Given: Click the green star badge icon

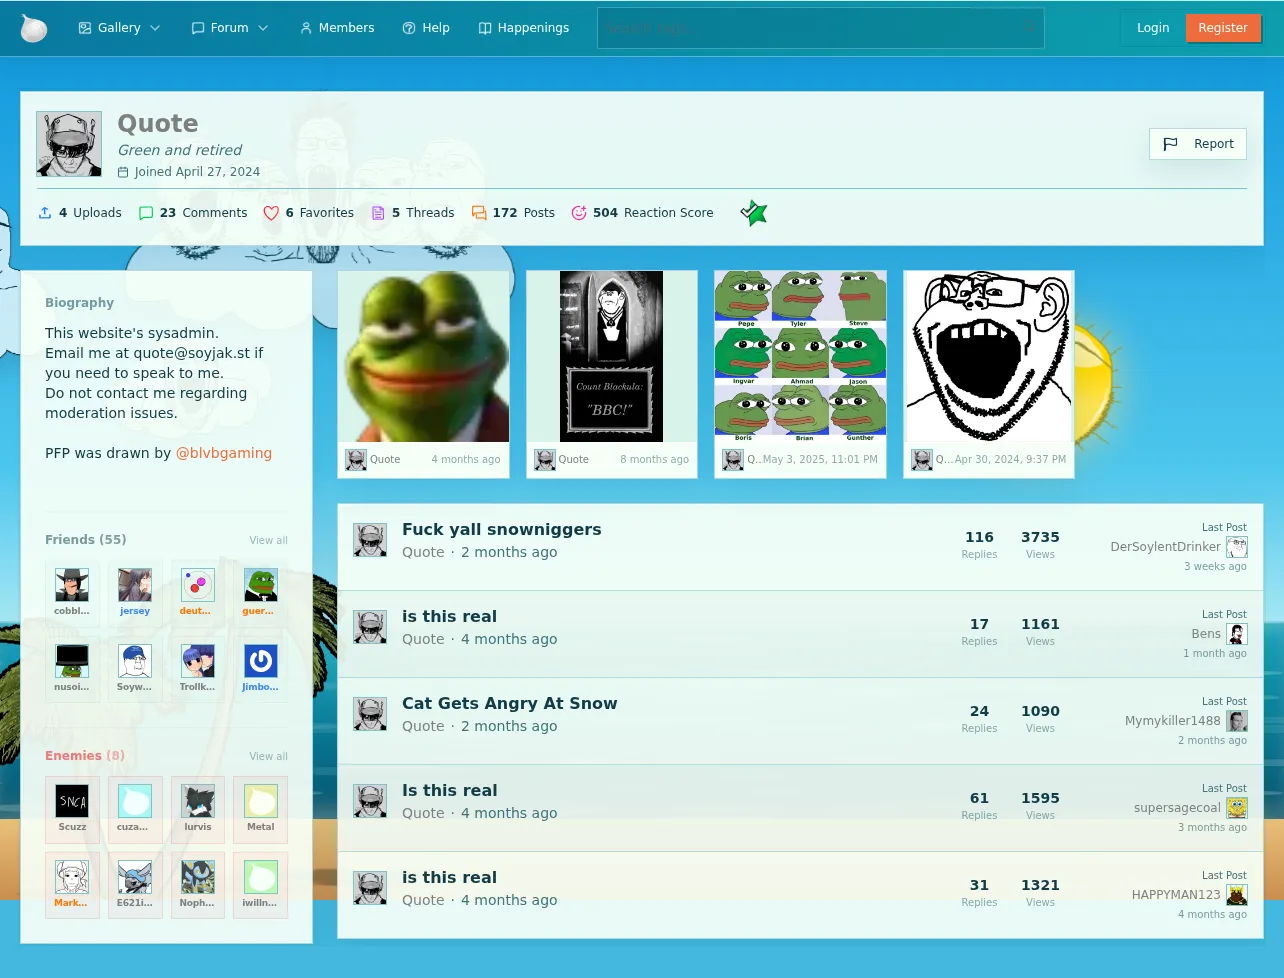Looking at the screenshot, I should click(x=754, y=213).
